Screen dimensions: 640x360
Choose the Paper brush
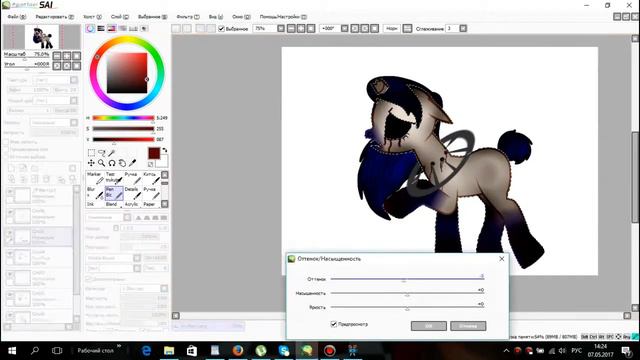(x=151, y=204)
